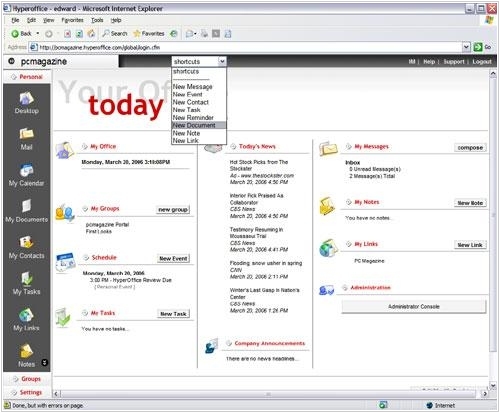Open Notes icon in sidebar

point(26,351)
